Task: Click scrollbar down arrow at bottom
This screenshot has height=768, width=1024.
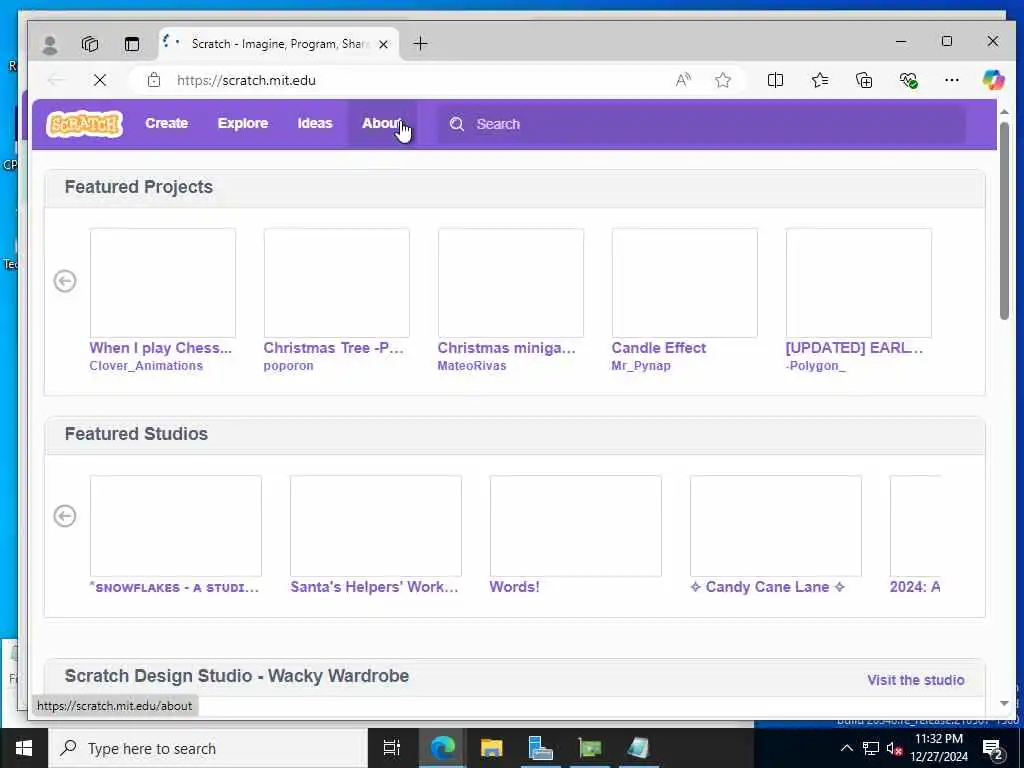Action: [x=1004, y=704]
